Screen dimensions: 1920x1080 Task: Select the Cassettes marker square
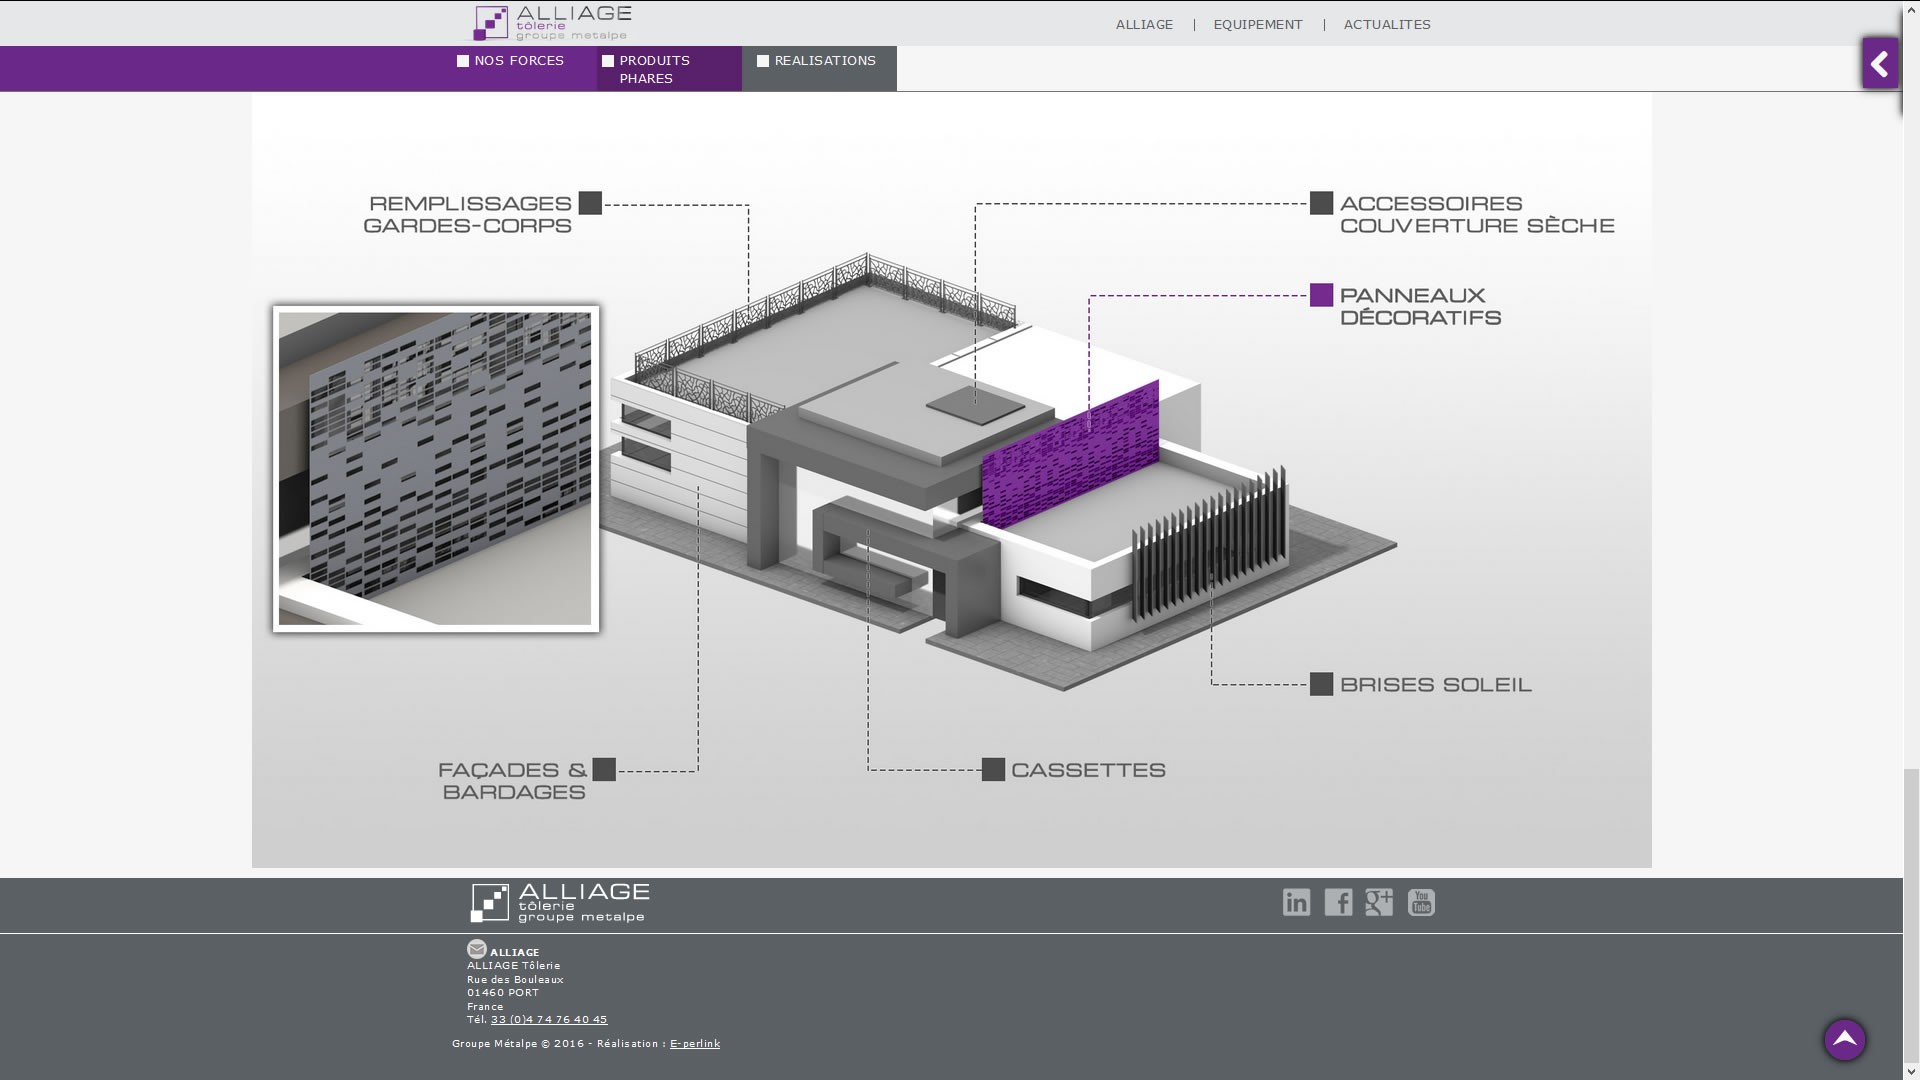993,769
